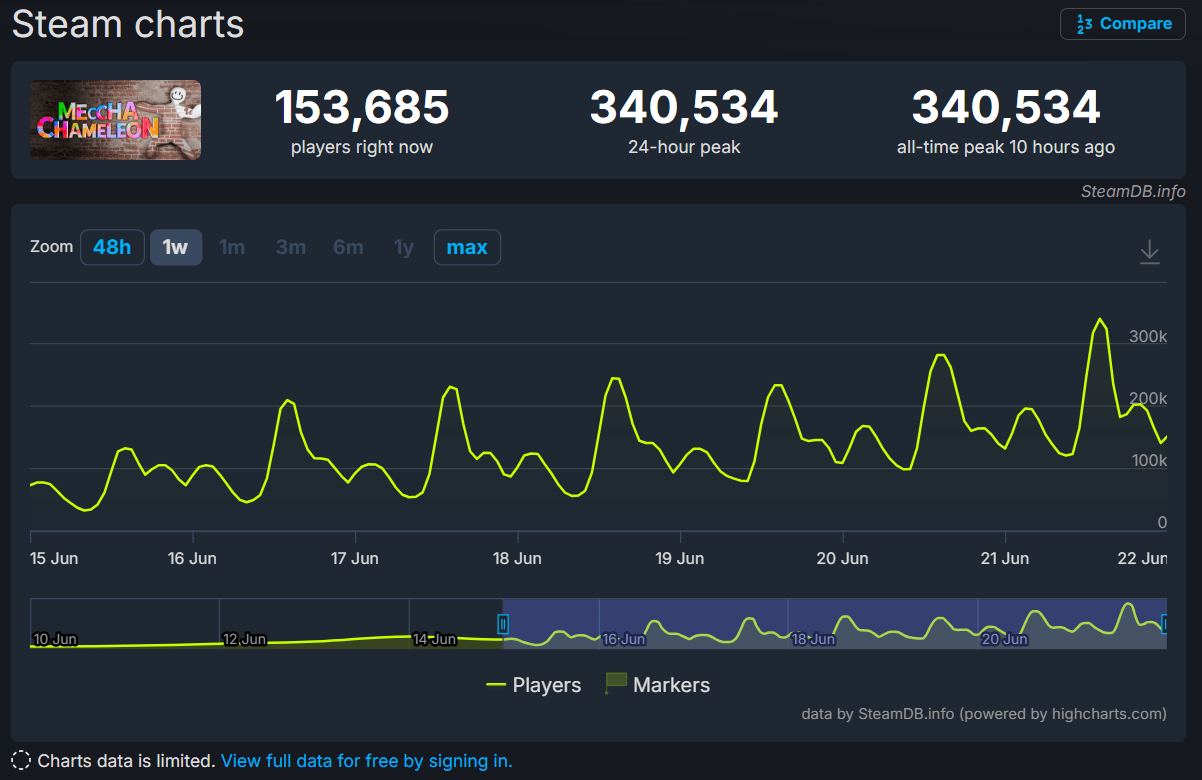The width and height of the screenshot is (1202, 780).
Task: Click the Steam charts heading
Action: tap(128, 24)
